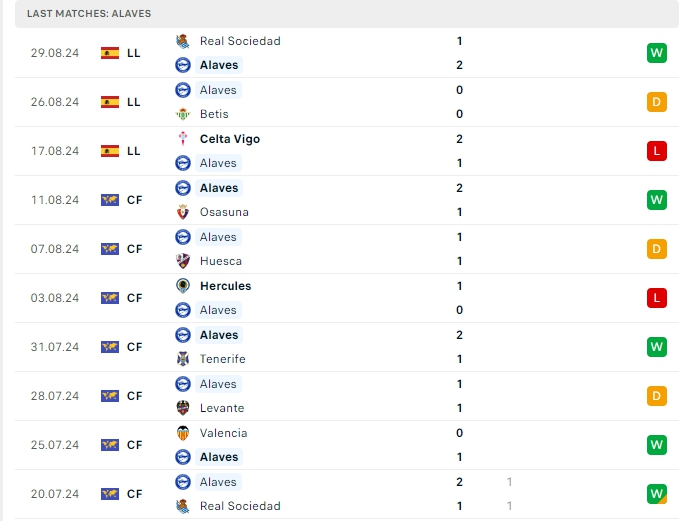
Task: Click the red L badge for 03.08.24
Action: (657, 298)
